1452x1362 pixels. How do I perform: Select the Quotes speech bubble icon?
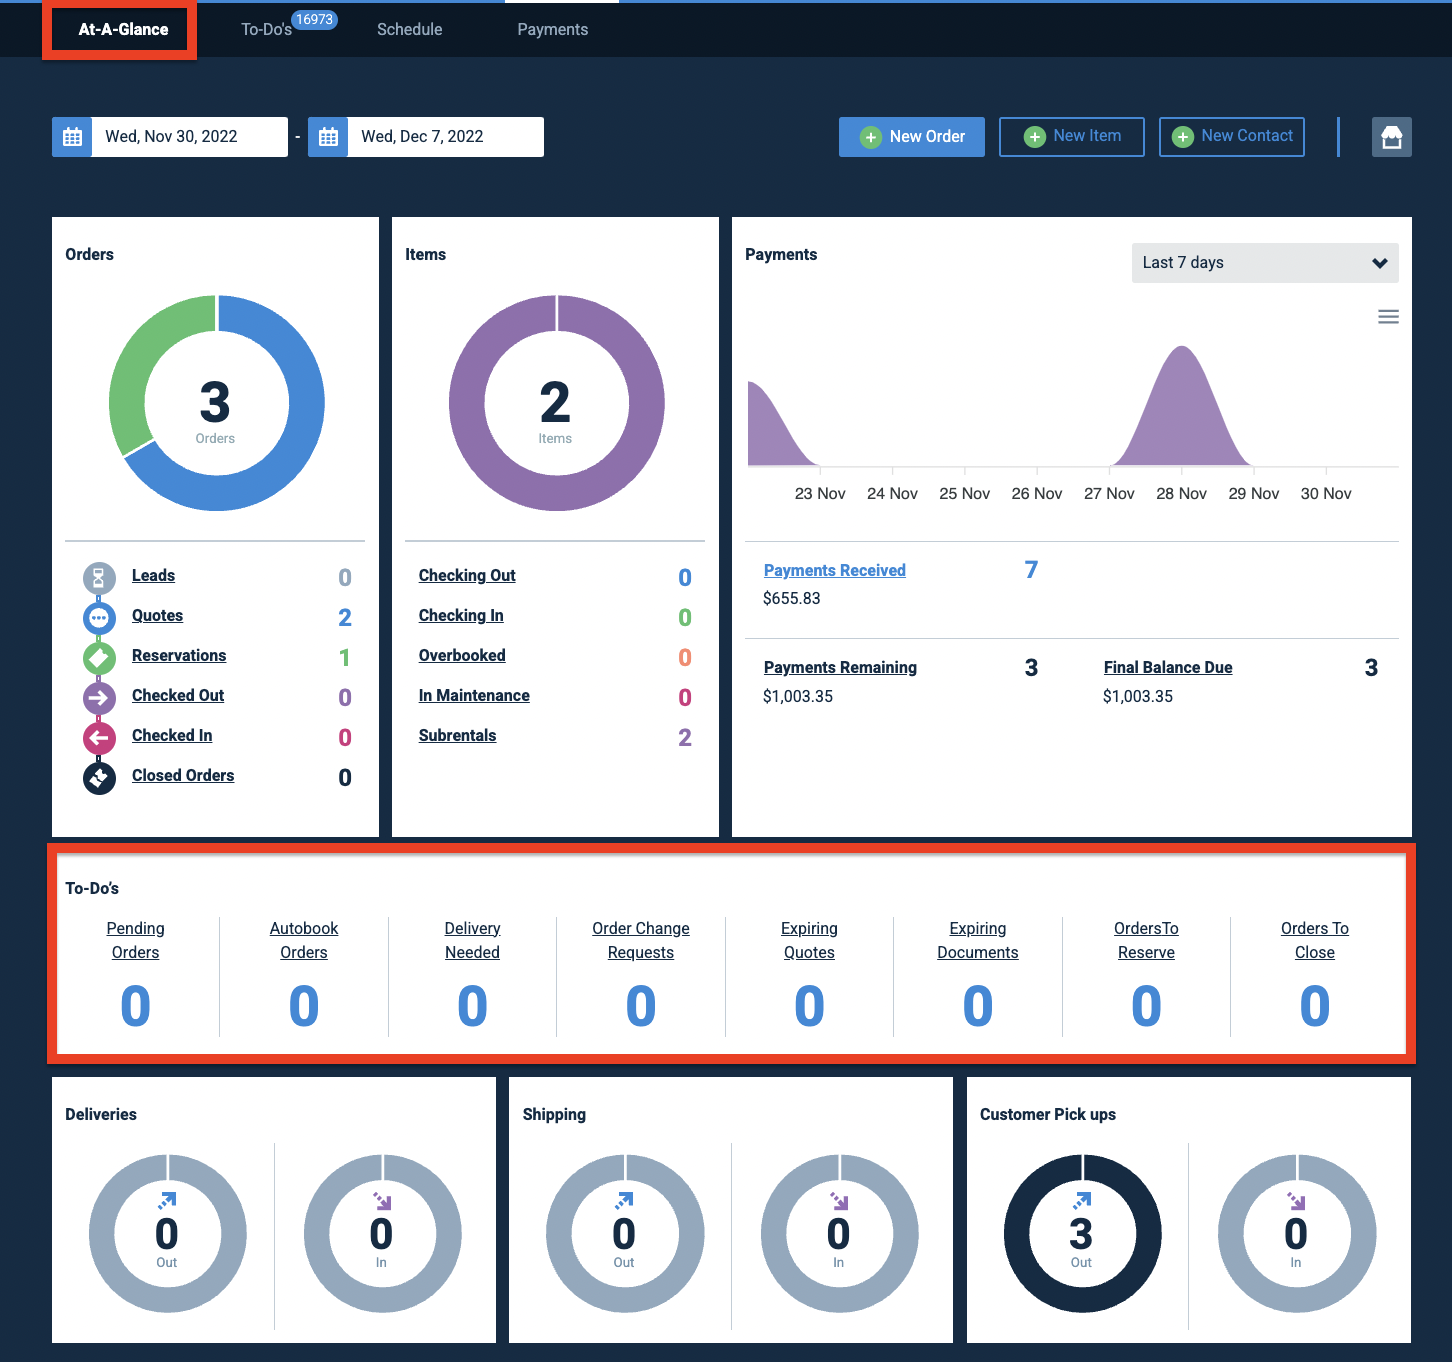click(99, 617)
